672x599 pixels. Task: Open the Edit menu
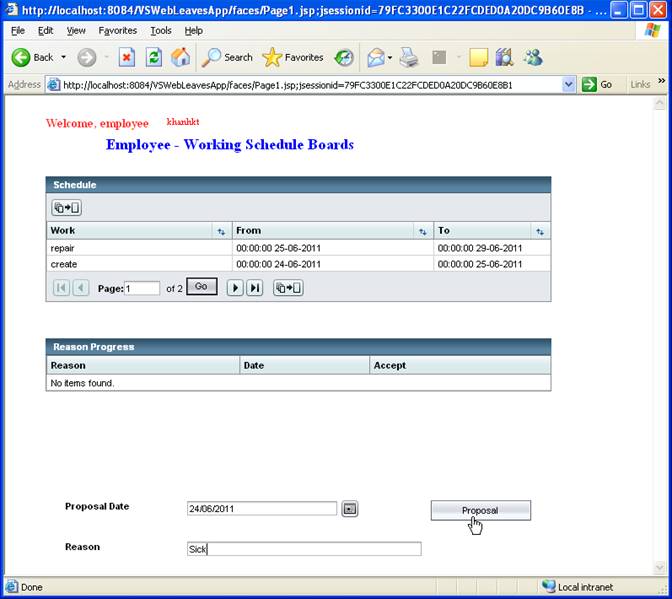(45, 30)
